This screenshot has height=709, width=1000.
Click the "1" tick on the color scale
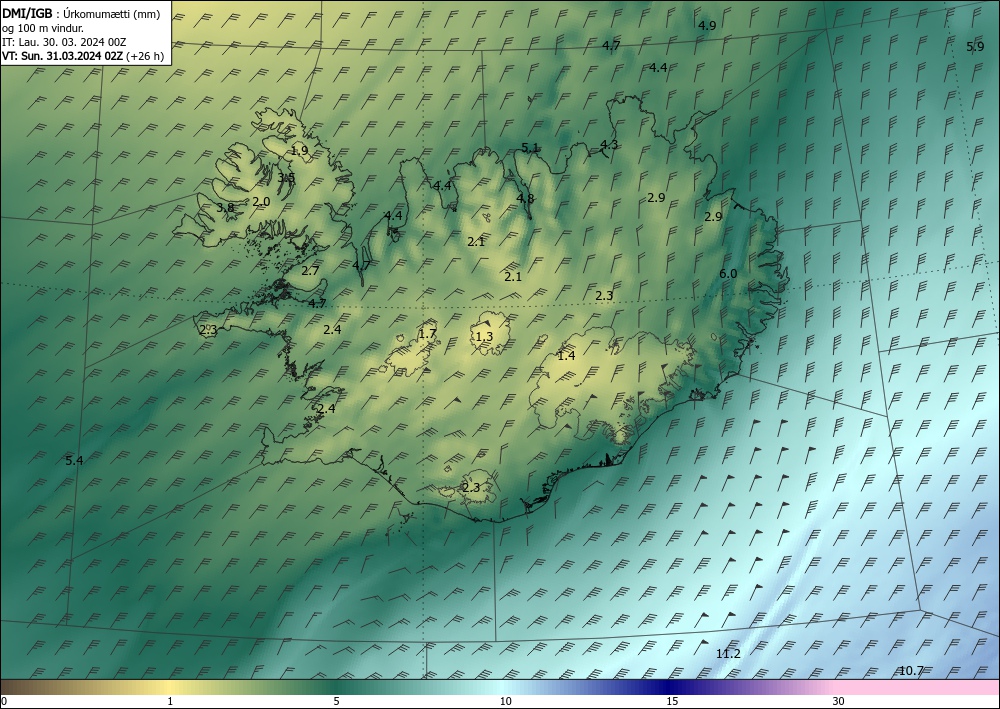170,701
